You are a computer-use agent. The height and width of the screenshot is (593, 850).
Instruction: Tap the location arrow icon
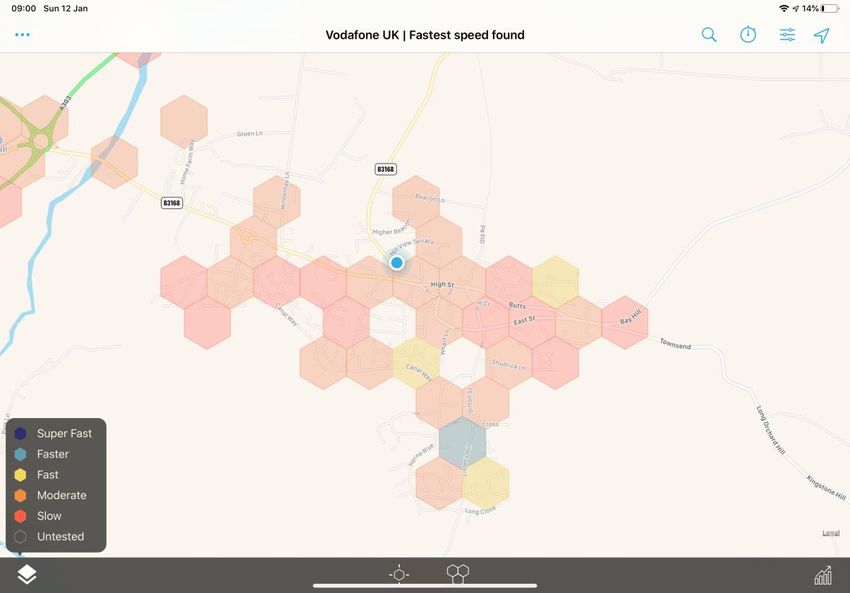(822, 35)
